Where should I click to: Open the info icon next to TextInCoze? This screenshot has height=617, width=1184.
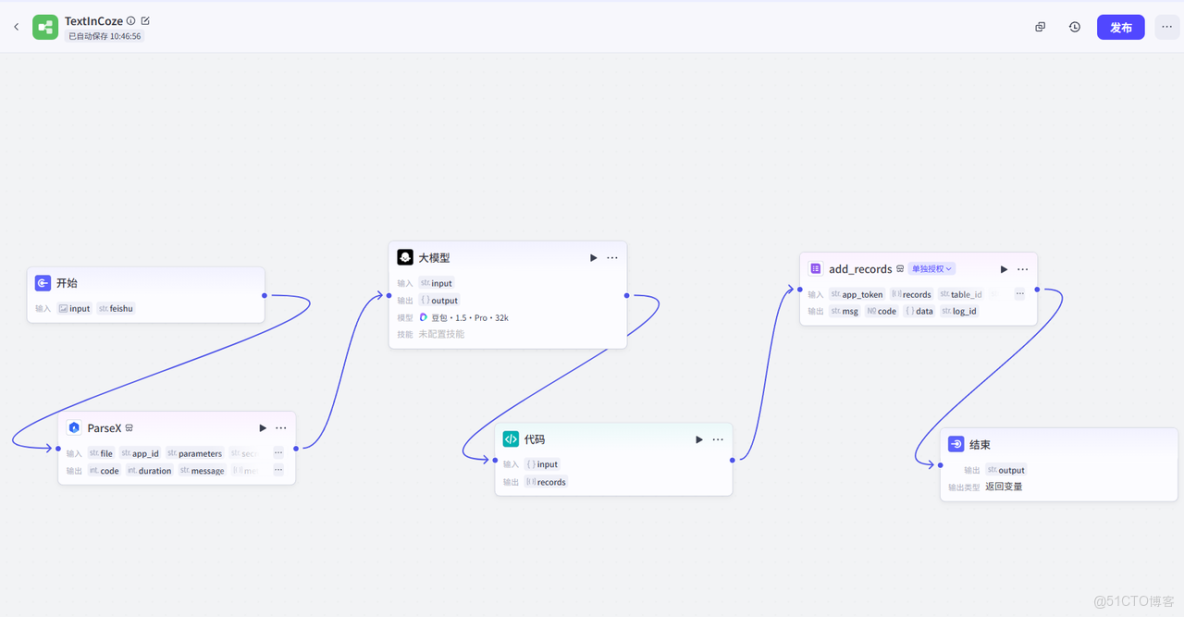131,20
